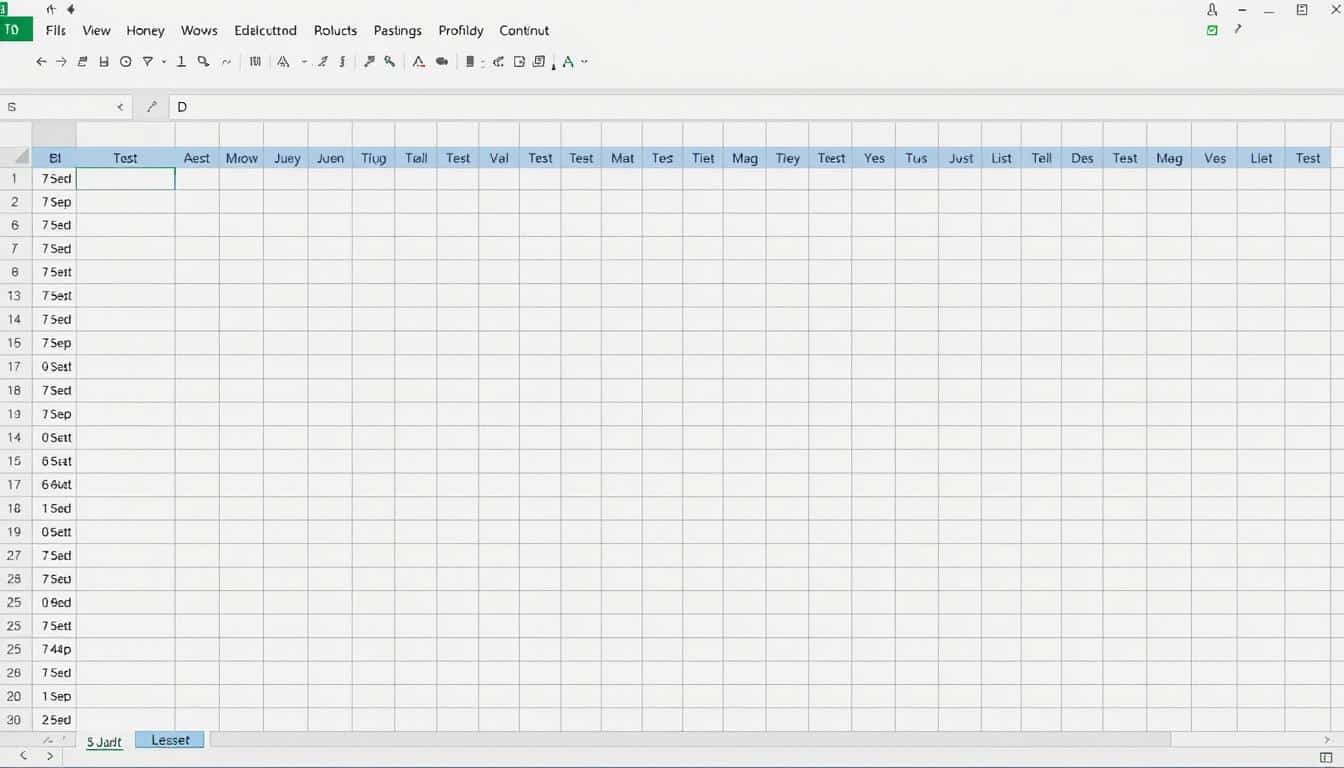1344x768 pixels.
Task: Click the box with arrow export icon
Action: 519,62
